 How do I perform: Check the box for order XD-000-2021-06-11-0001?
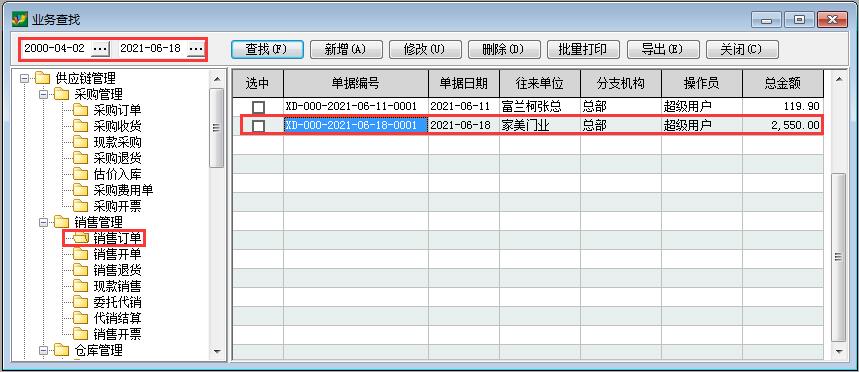point(258,107)
